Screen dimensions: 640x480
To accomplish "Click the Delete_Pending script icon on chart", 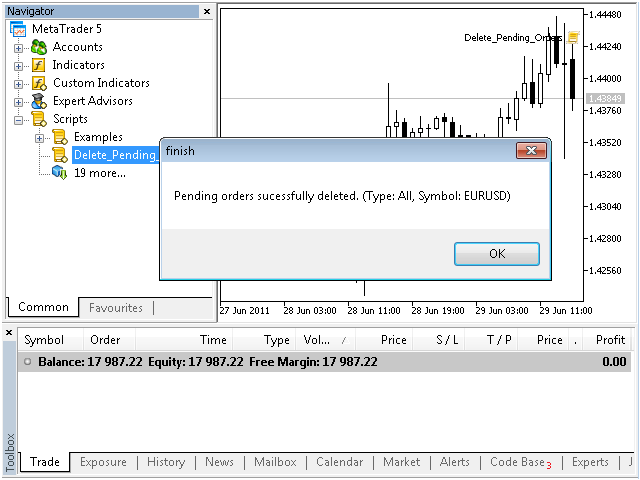I will (x=573, y=37).
